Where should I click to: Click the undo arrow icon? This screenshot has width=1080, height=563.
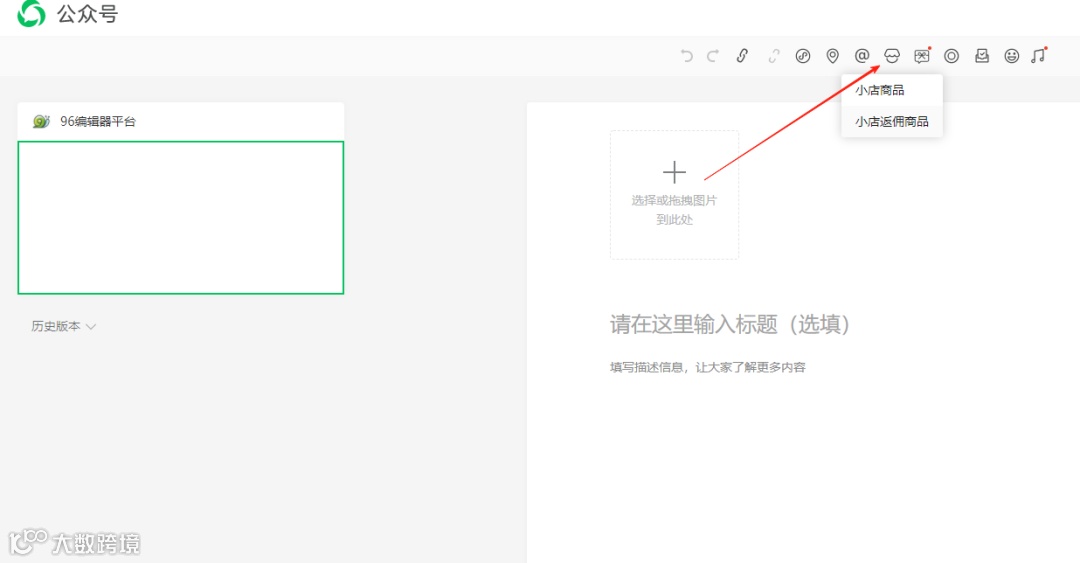click(x=686, y=56)
